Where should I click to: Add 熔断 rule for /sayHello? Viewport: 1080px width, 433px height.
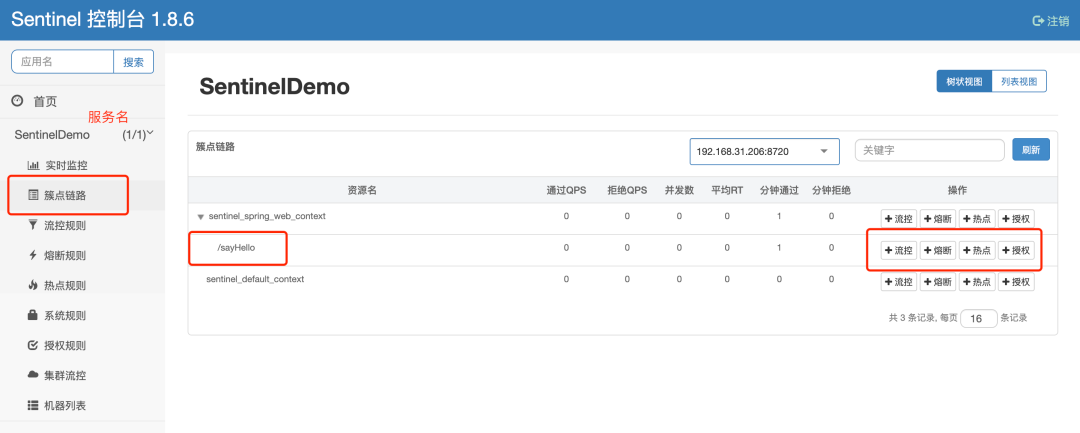(938, 251)
